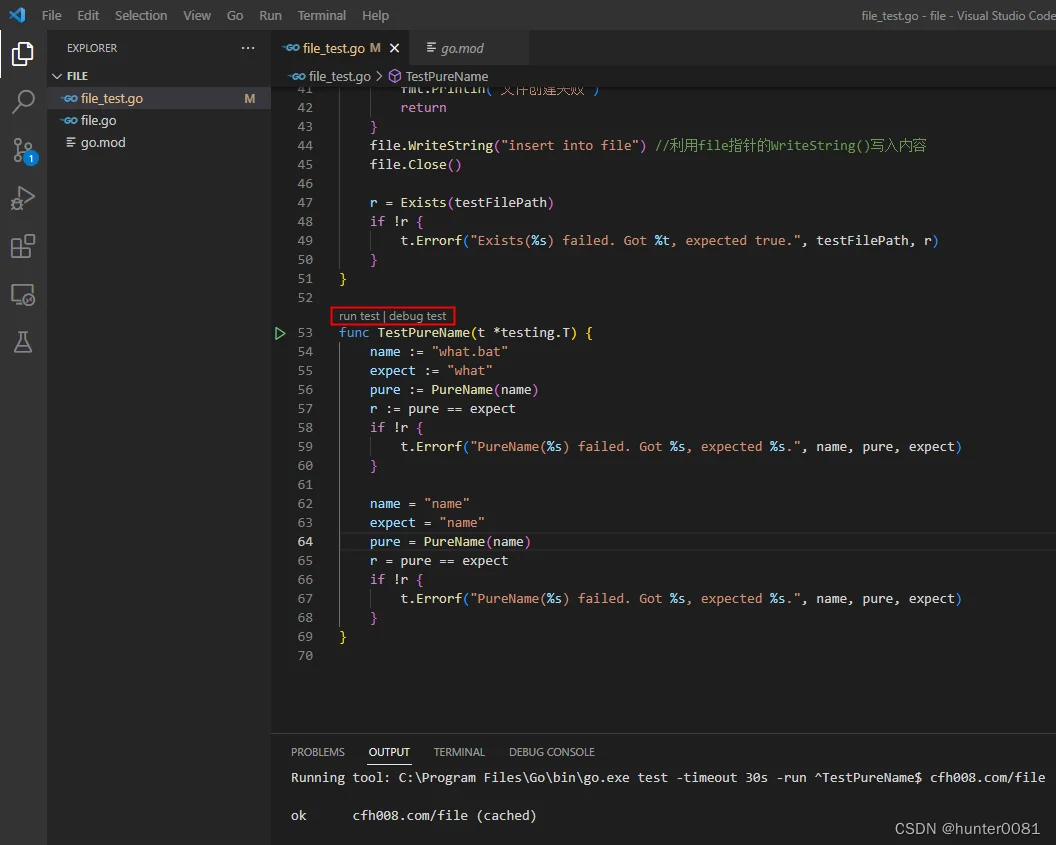Open the Run and Debug view
Screen dimensions: 1056x845
tap(23, 199)
